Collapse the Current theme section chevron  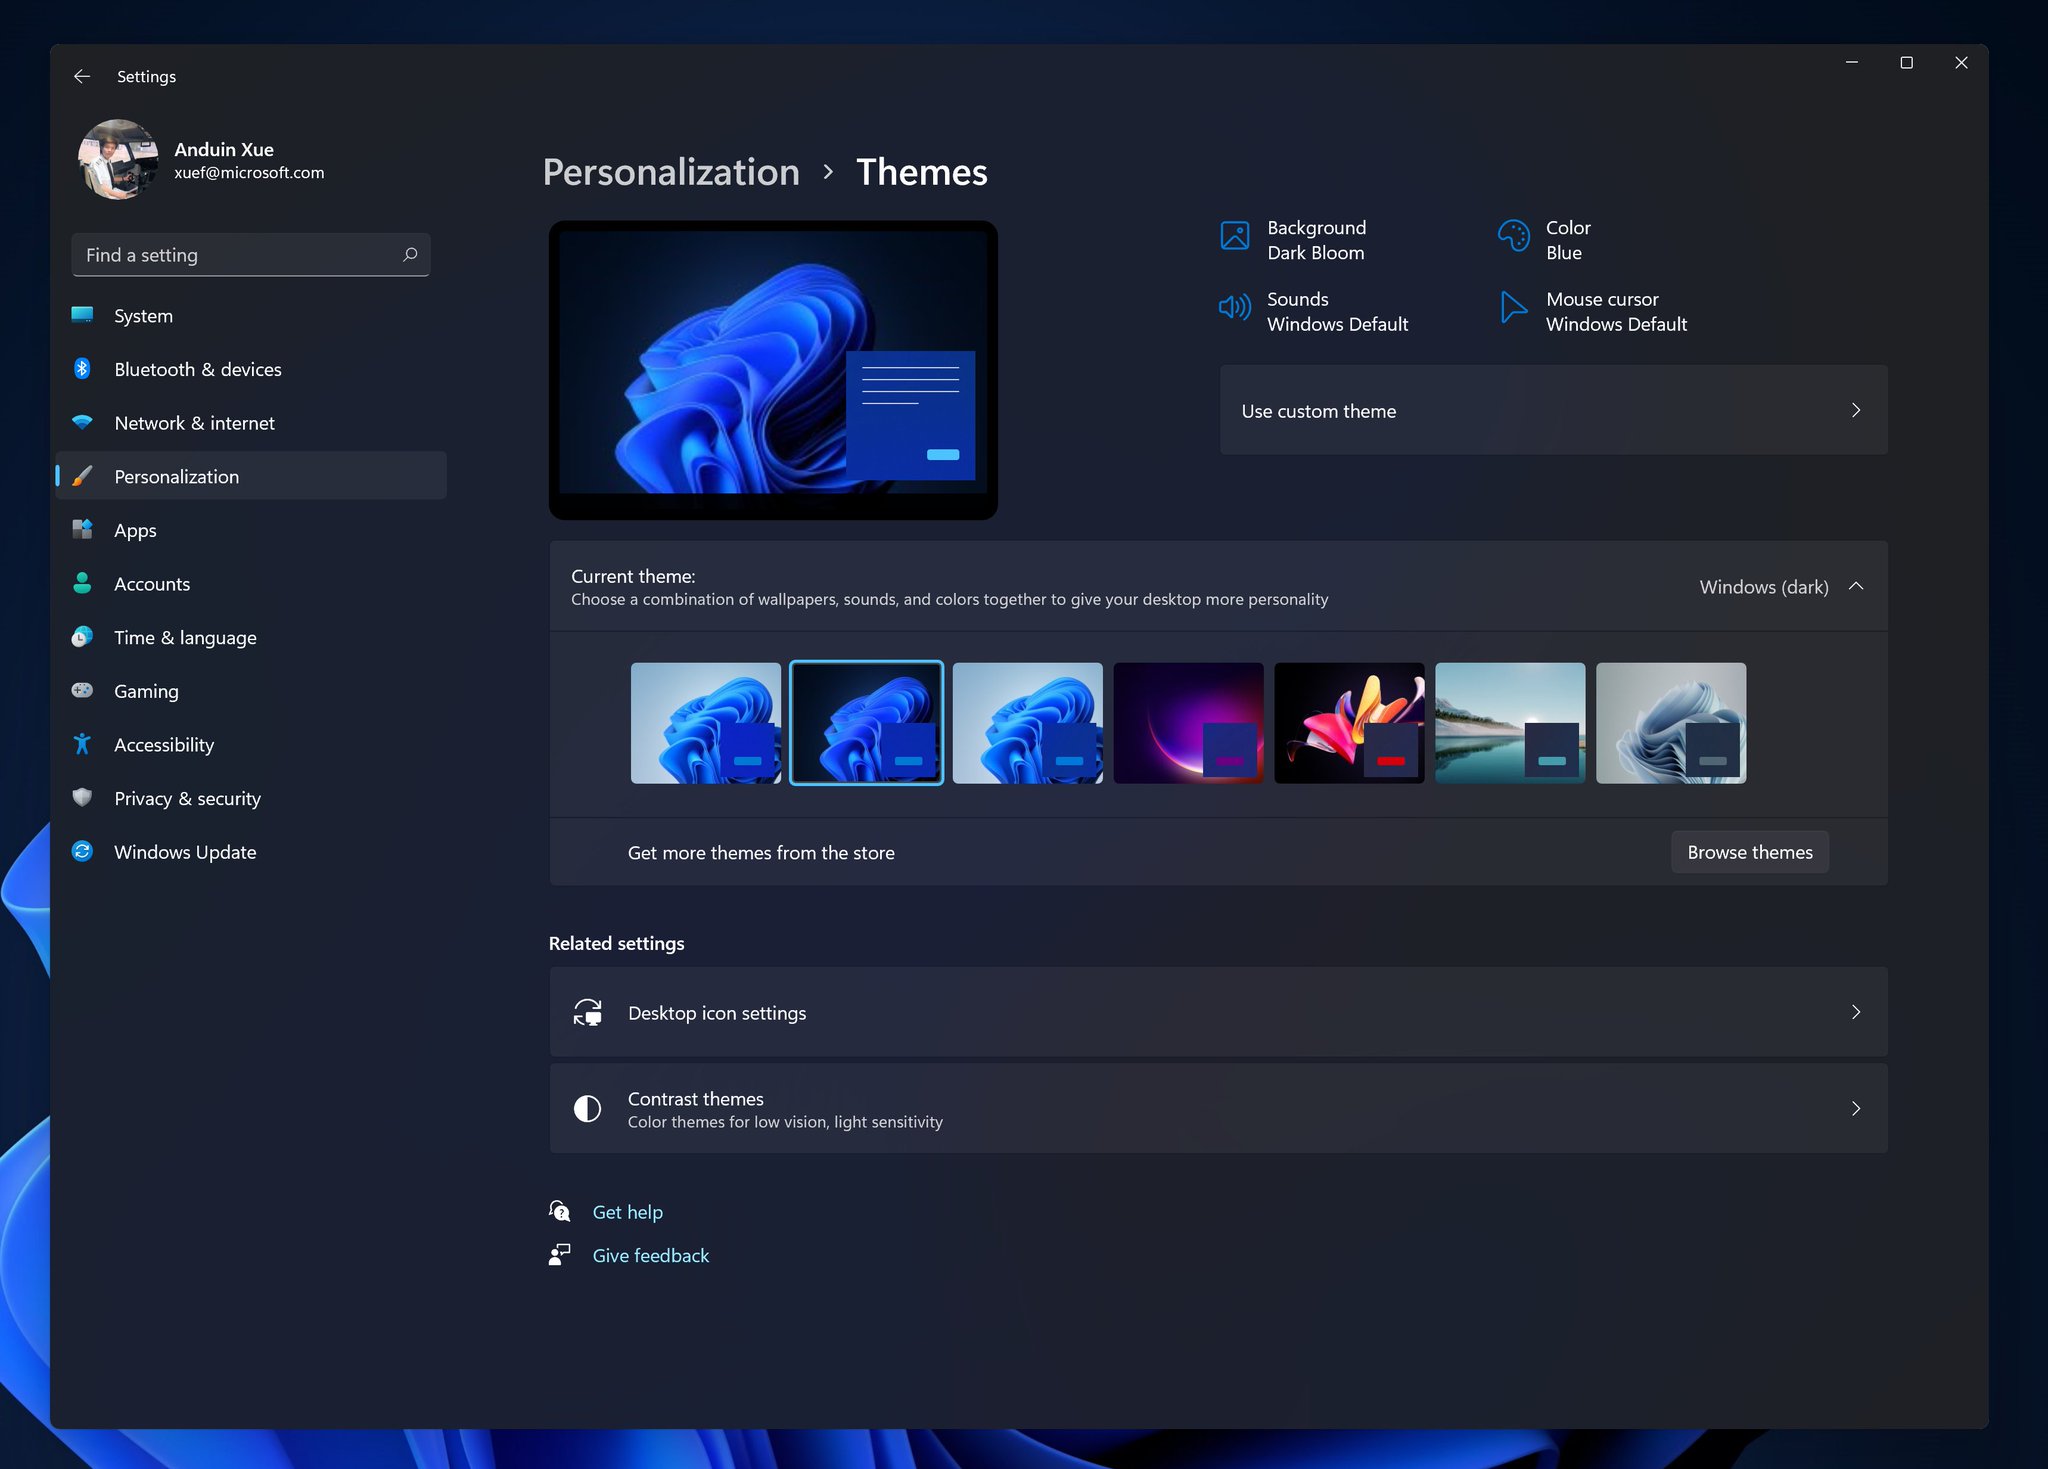tap(1856, 586)
